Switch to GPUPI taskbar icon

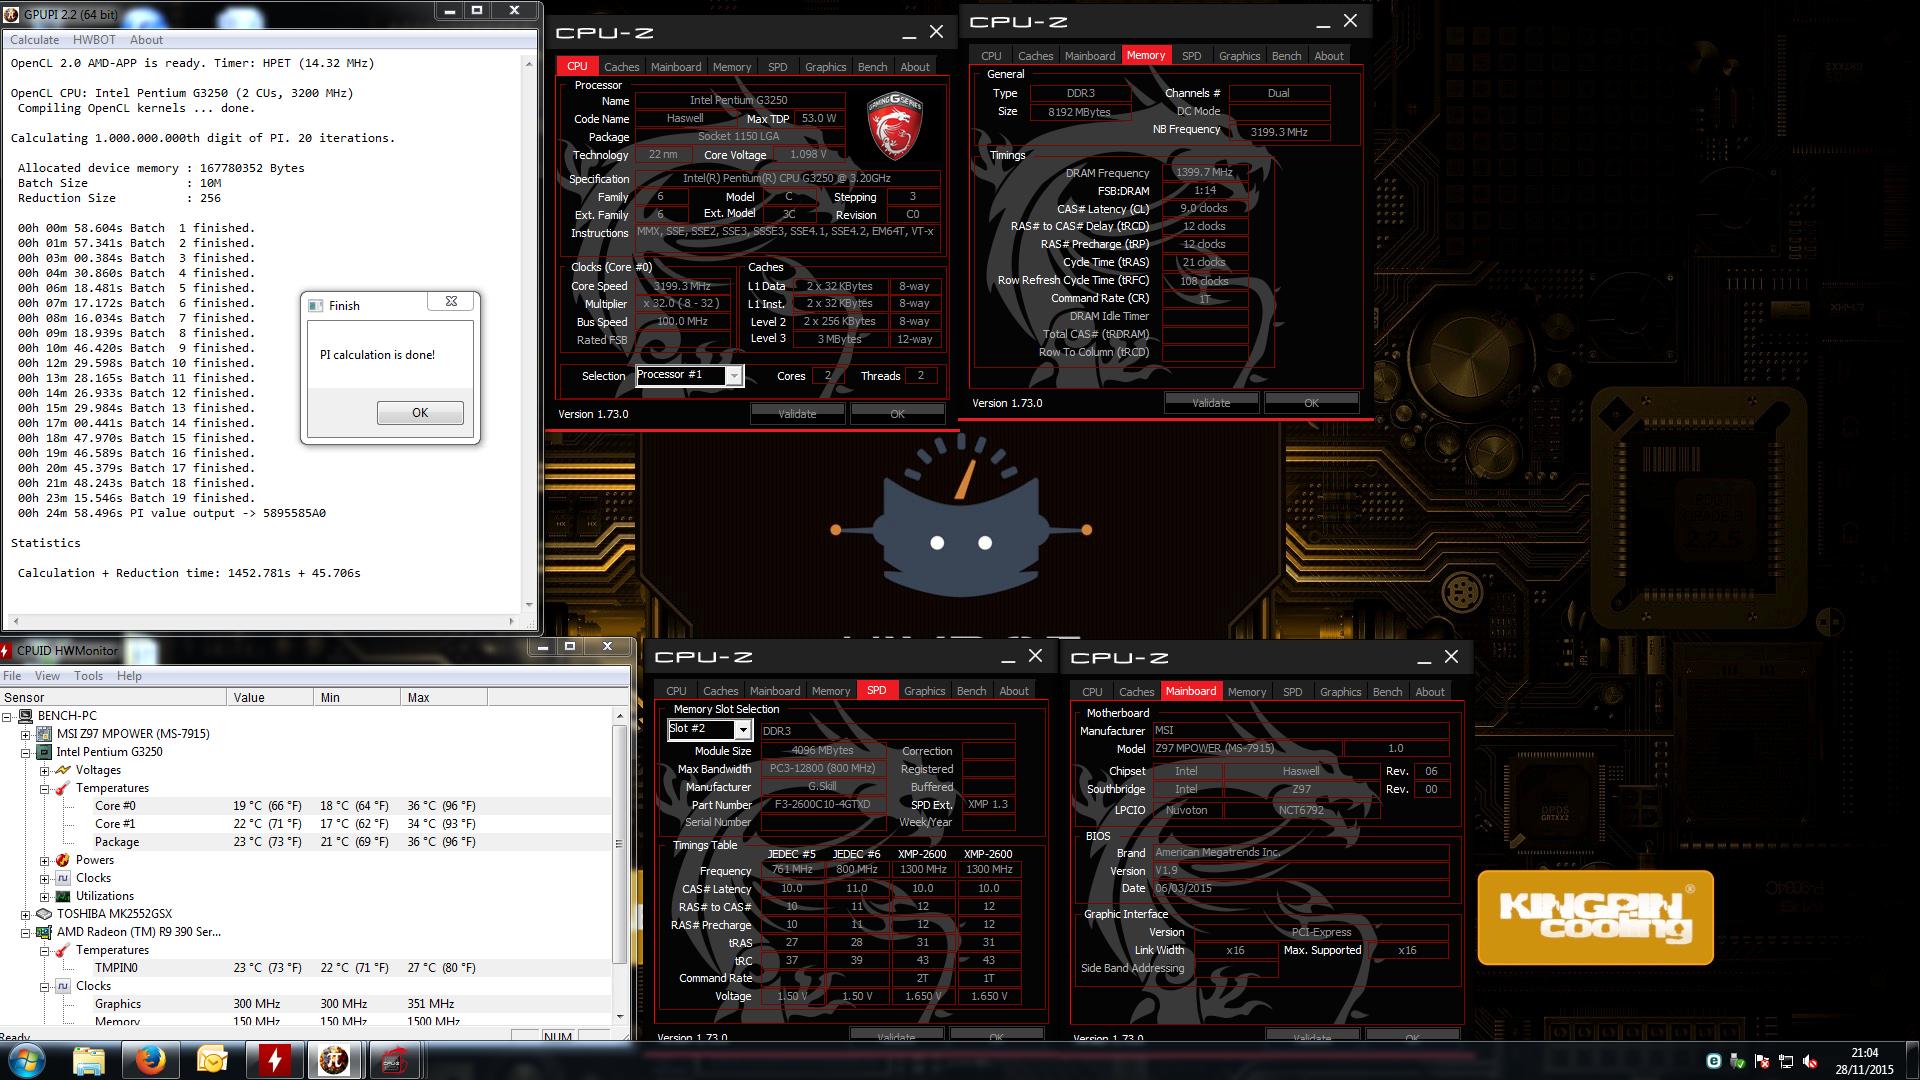[x=334, y=1060]
